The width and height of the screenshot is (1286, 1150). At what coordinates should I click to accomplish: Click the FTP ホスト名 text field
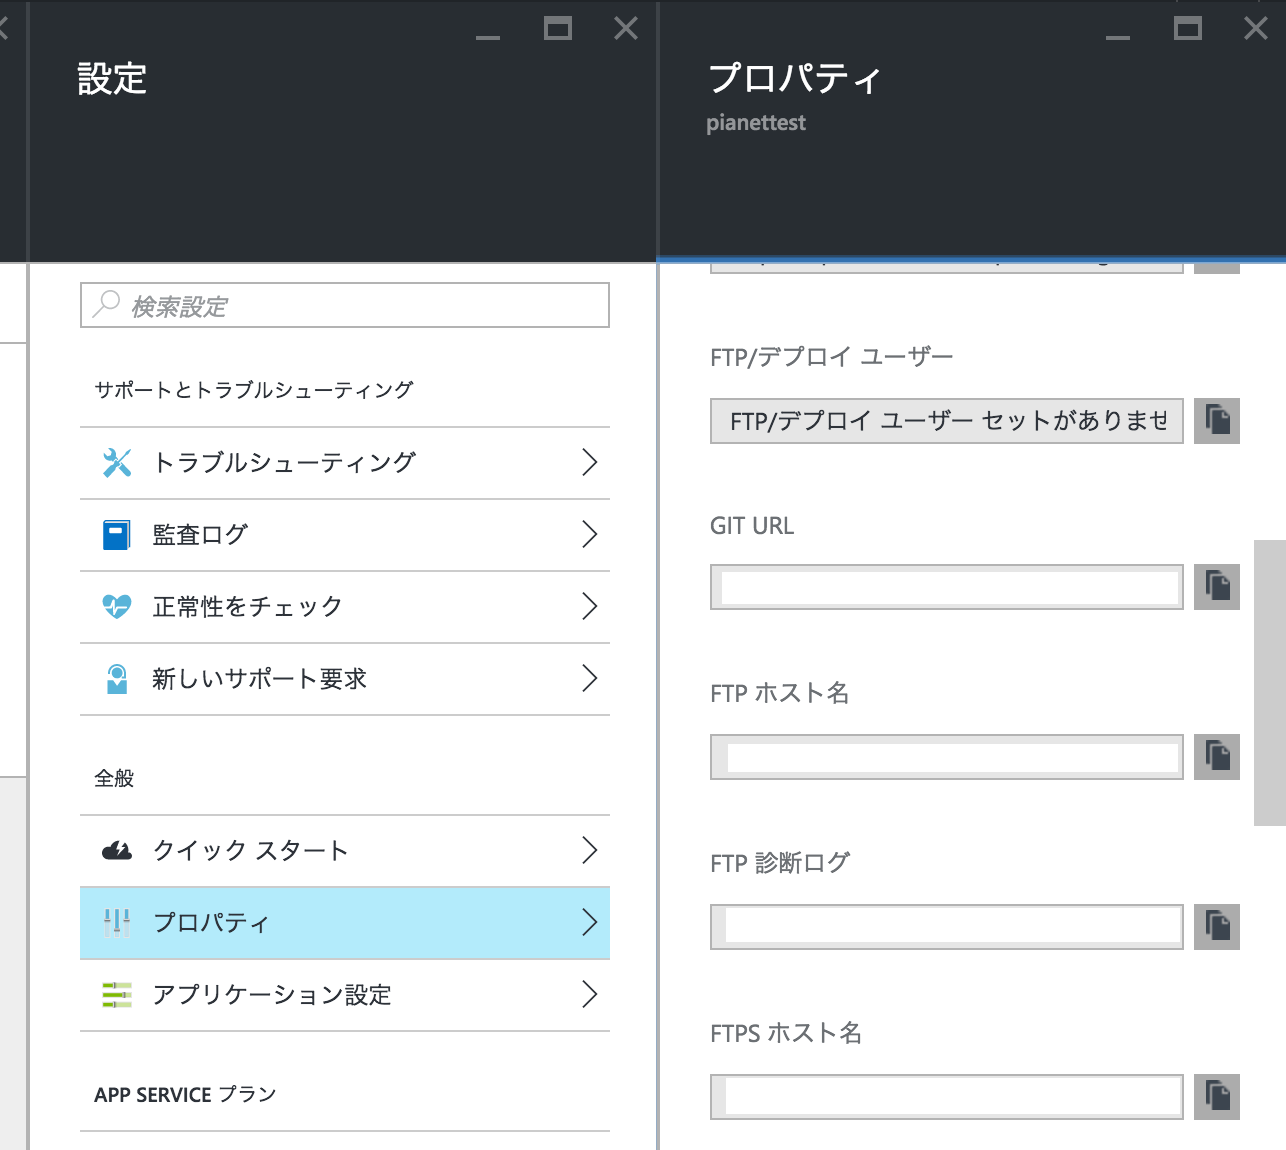(947, 757)
